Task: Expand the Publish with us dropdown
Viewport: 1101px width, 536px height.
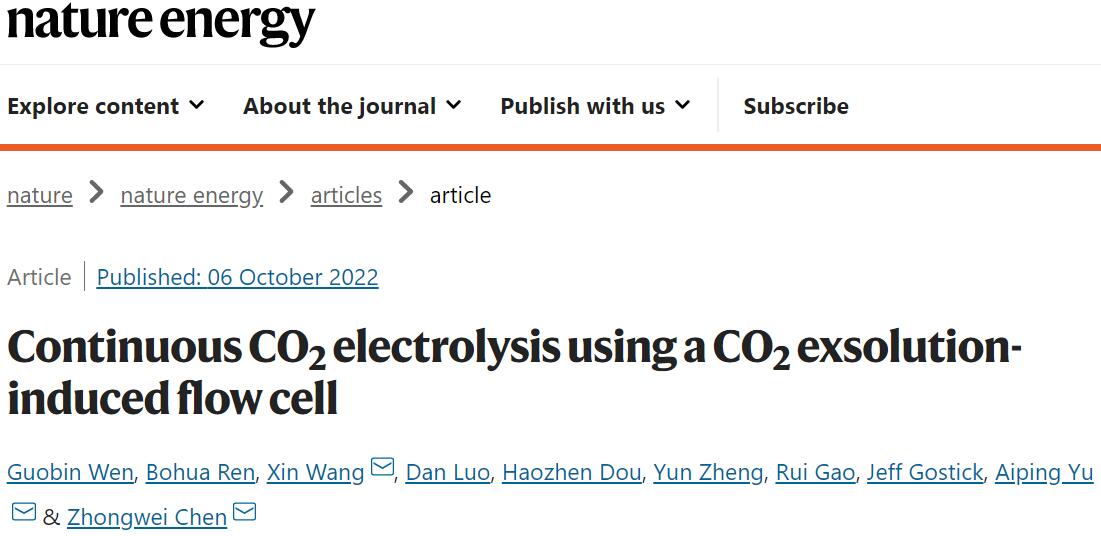Action: 595,106
